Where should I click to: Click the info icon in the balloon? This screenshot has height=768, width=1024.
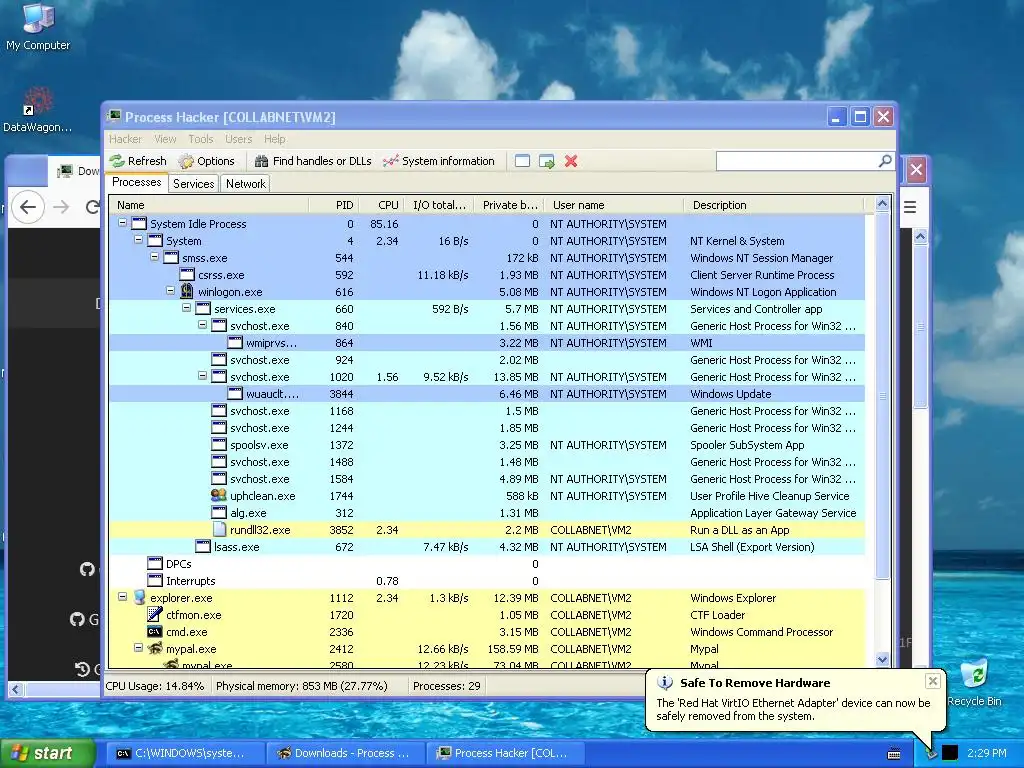[x=665, y=682]
